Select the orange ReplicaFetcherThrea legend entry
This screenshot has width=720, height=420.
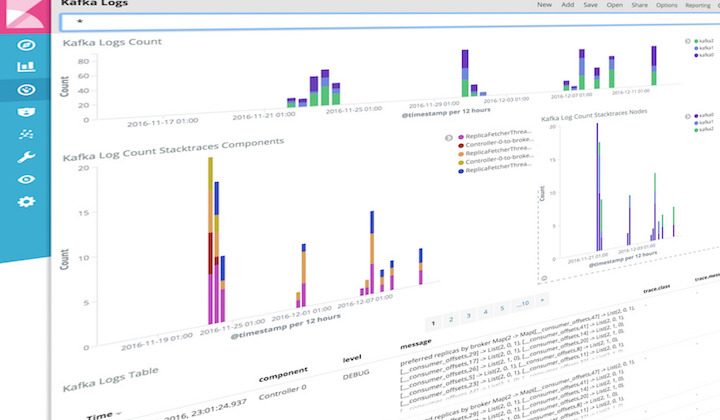pos(495,152)
